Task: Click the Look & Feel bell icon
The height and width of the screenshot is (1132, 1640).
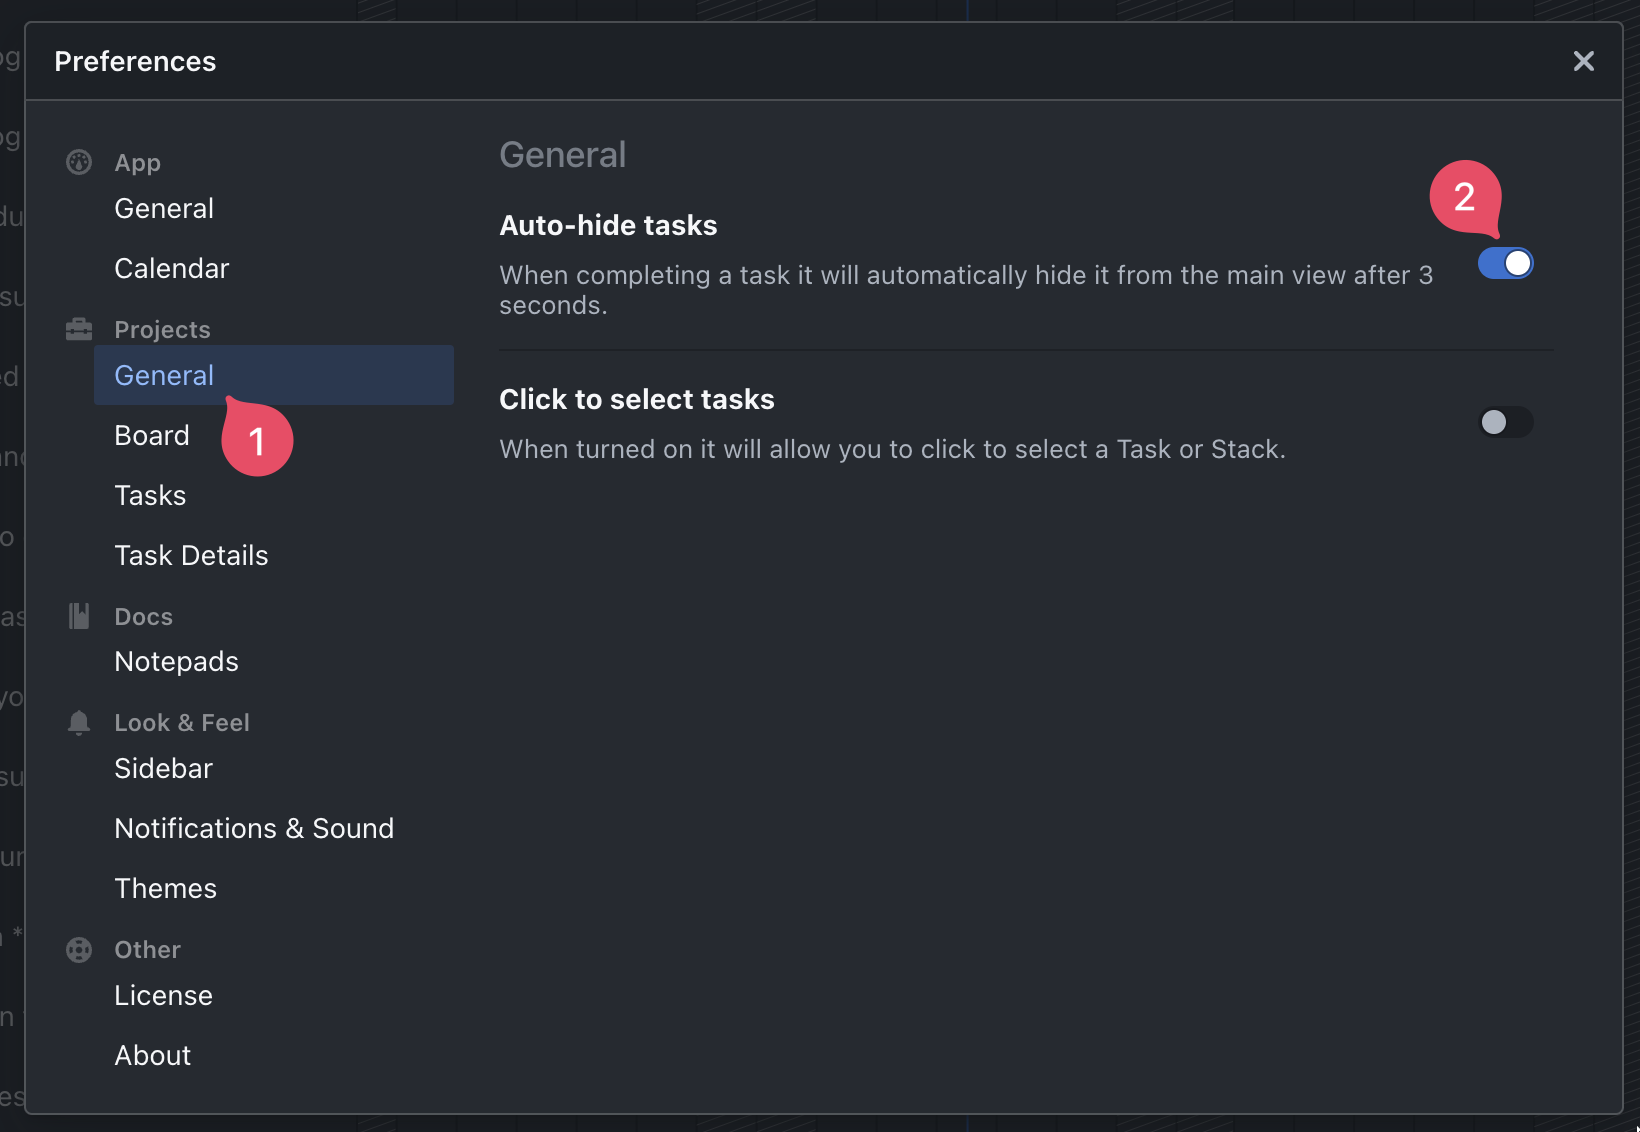Action: [x=79, y=722]
